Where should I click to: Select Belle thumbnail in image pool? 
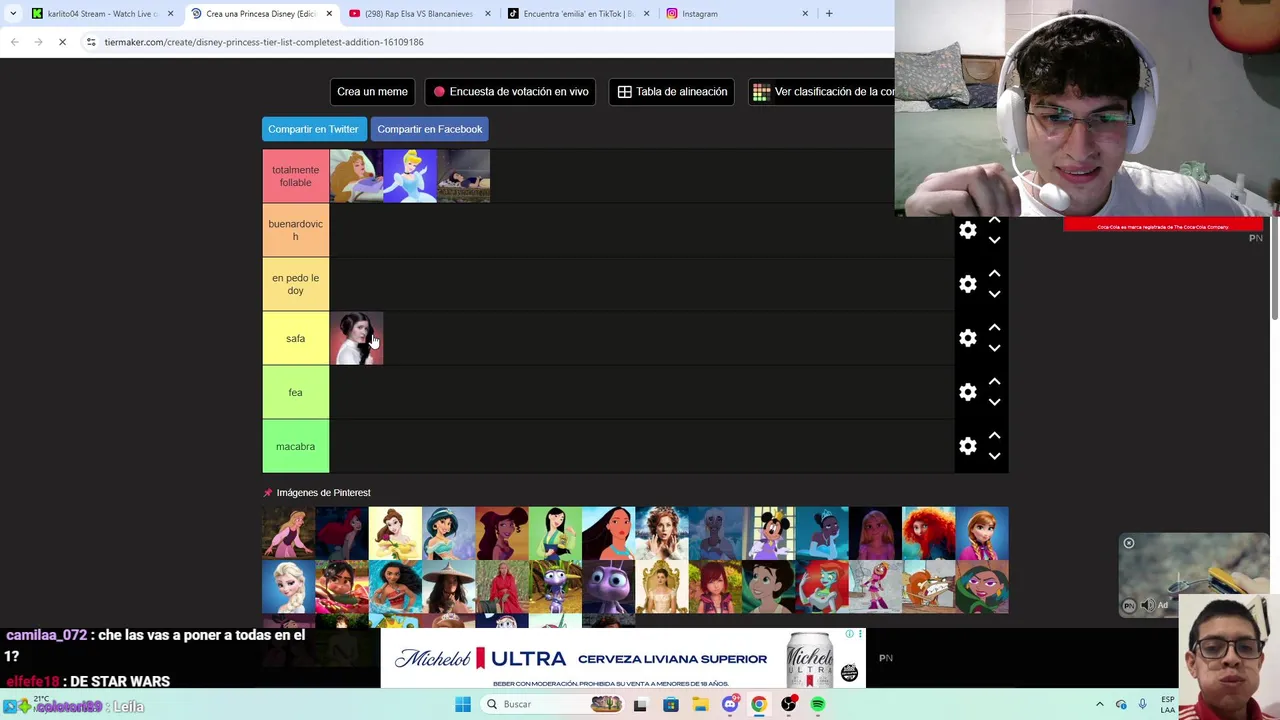pyautogui.click(x=395, y=533)
